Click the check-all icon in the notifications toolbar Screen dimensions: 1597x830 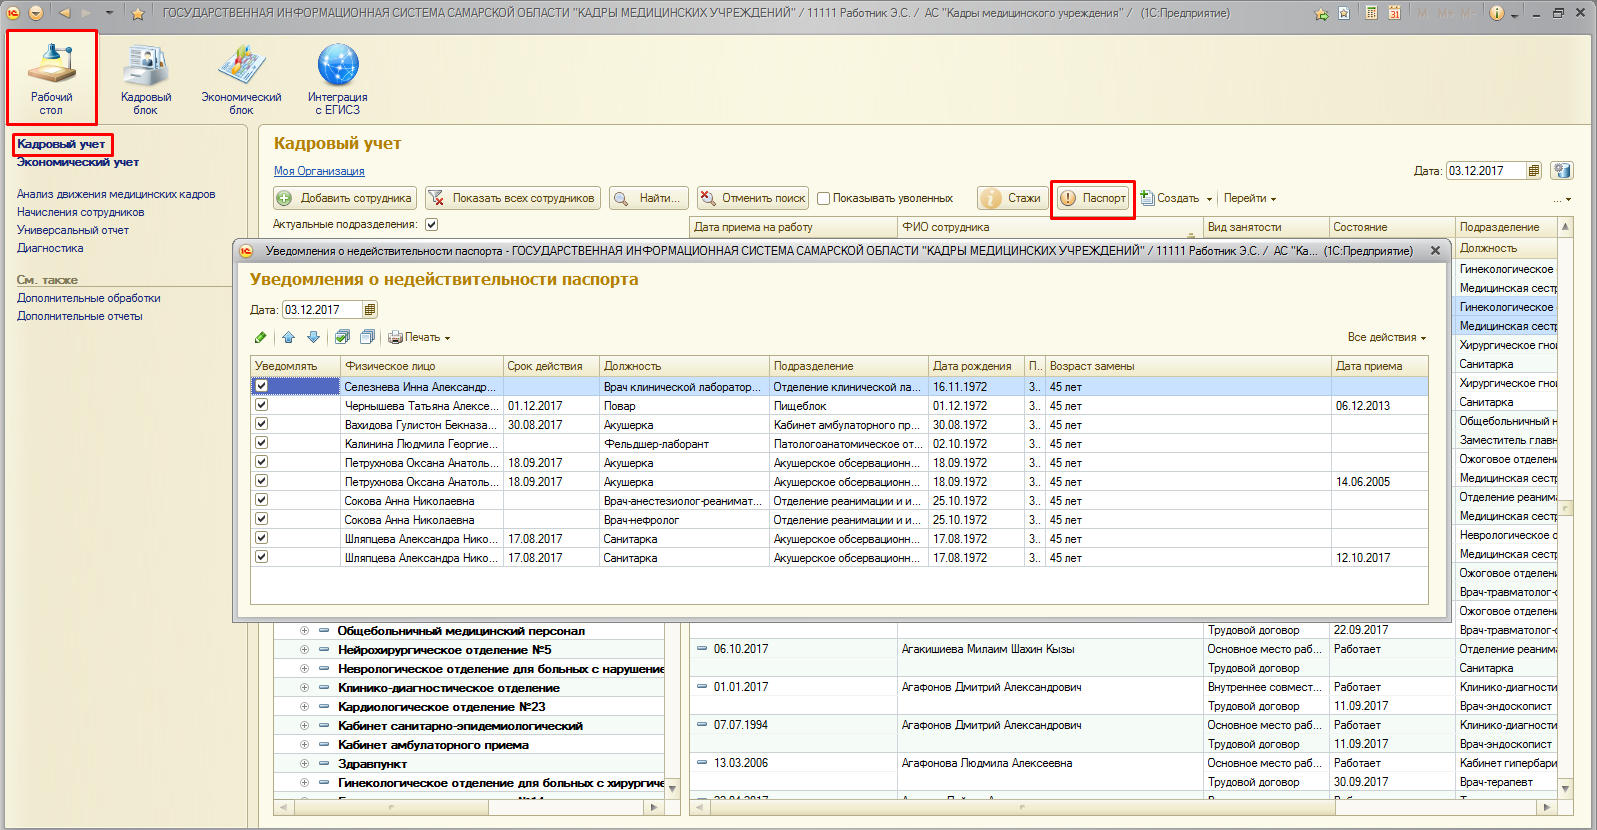pyautogui.click(x=342, y=337)
